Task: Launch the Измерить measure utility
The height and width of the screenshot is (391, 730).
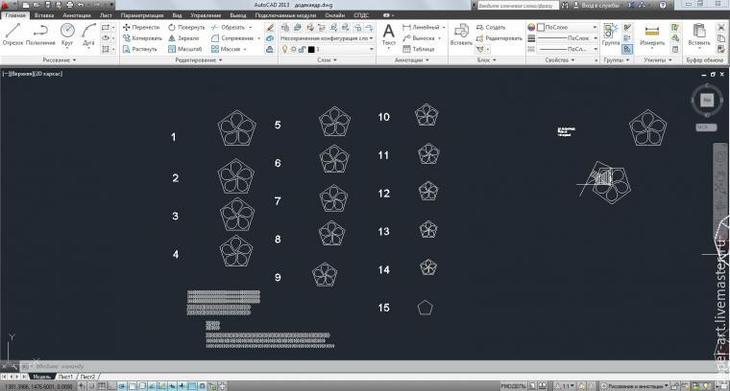Action: coord(652,36)
